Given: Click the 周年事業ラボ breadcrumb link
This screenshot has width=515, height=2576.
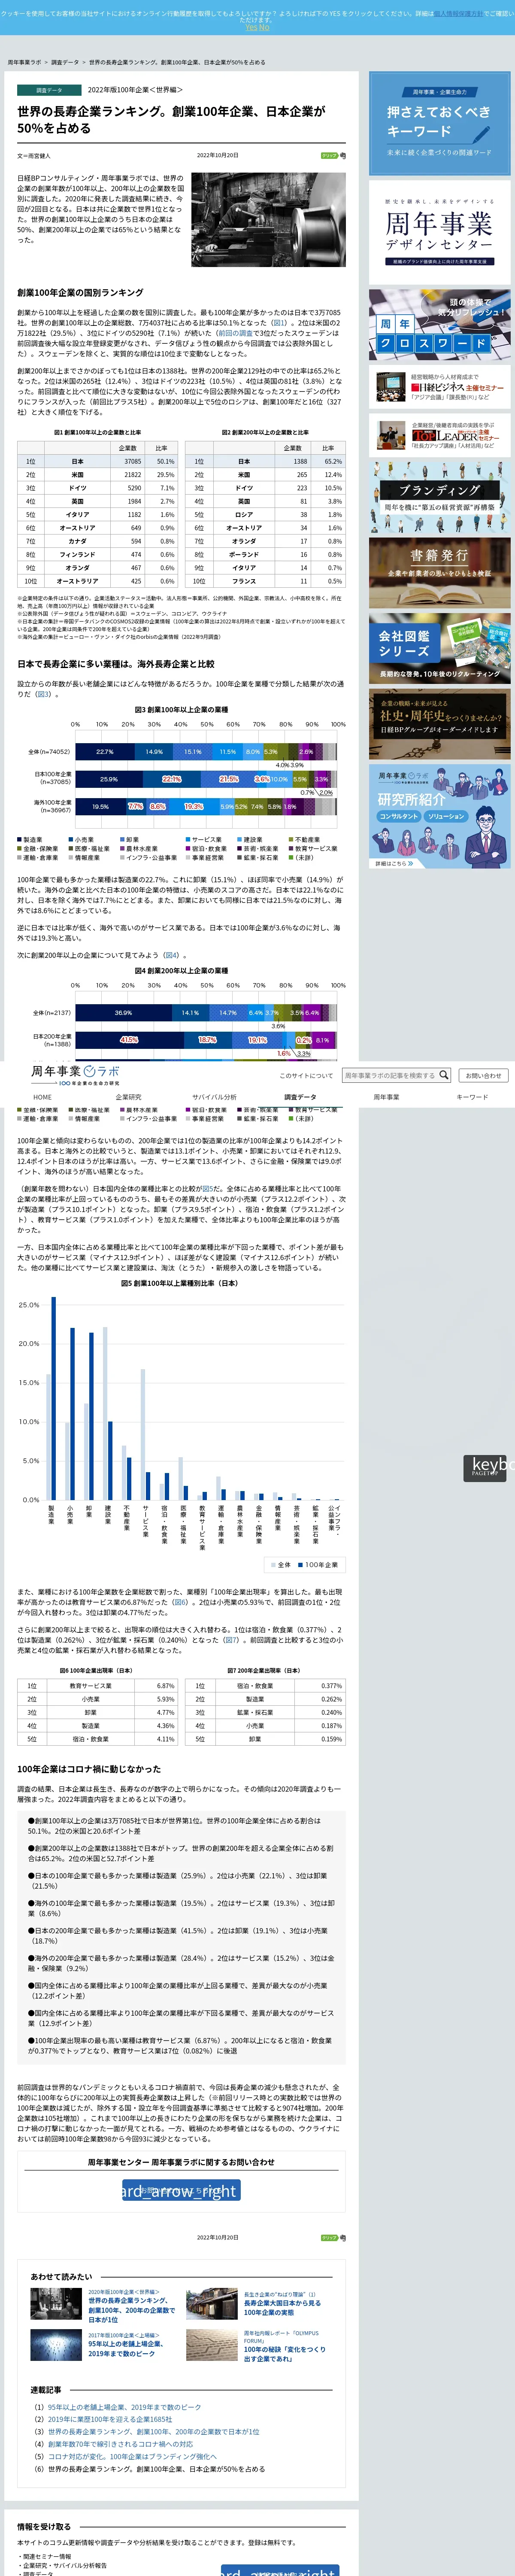Looking at the screenshot, I should 24,62.
